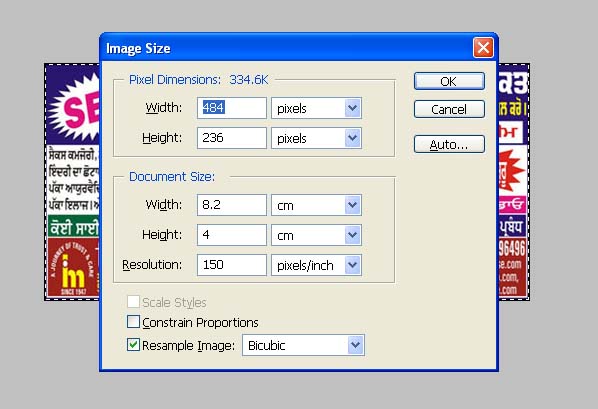Image resolution: width=598 pixels, height=409 pixels.
Task: Uncheck the Resample Image option
Action: [x=133, y=345]
